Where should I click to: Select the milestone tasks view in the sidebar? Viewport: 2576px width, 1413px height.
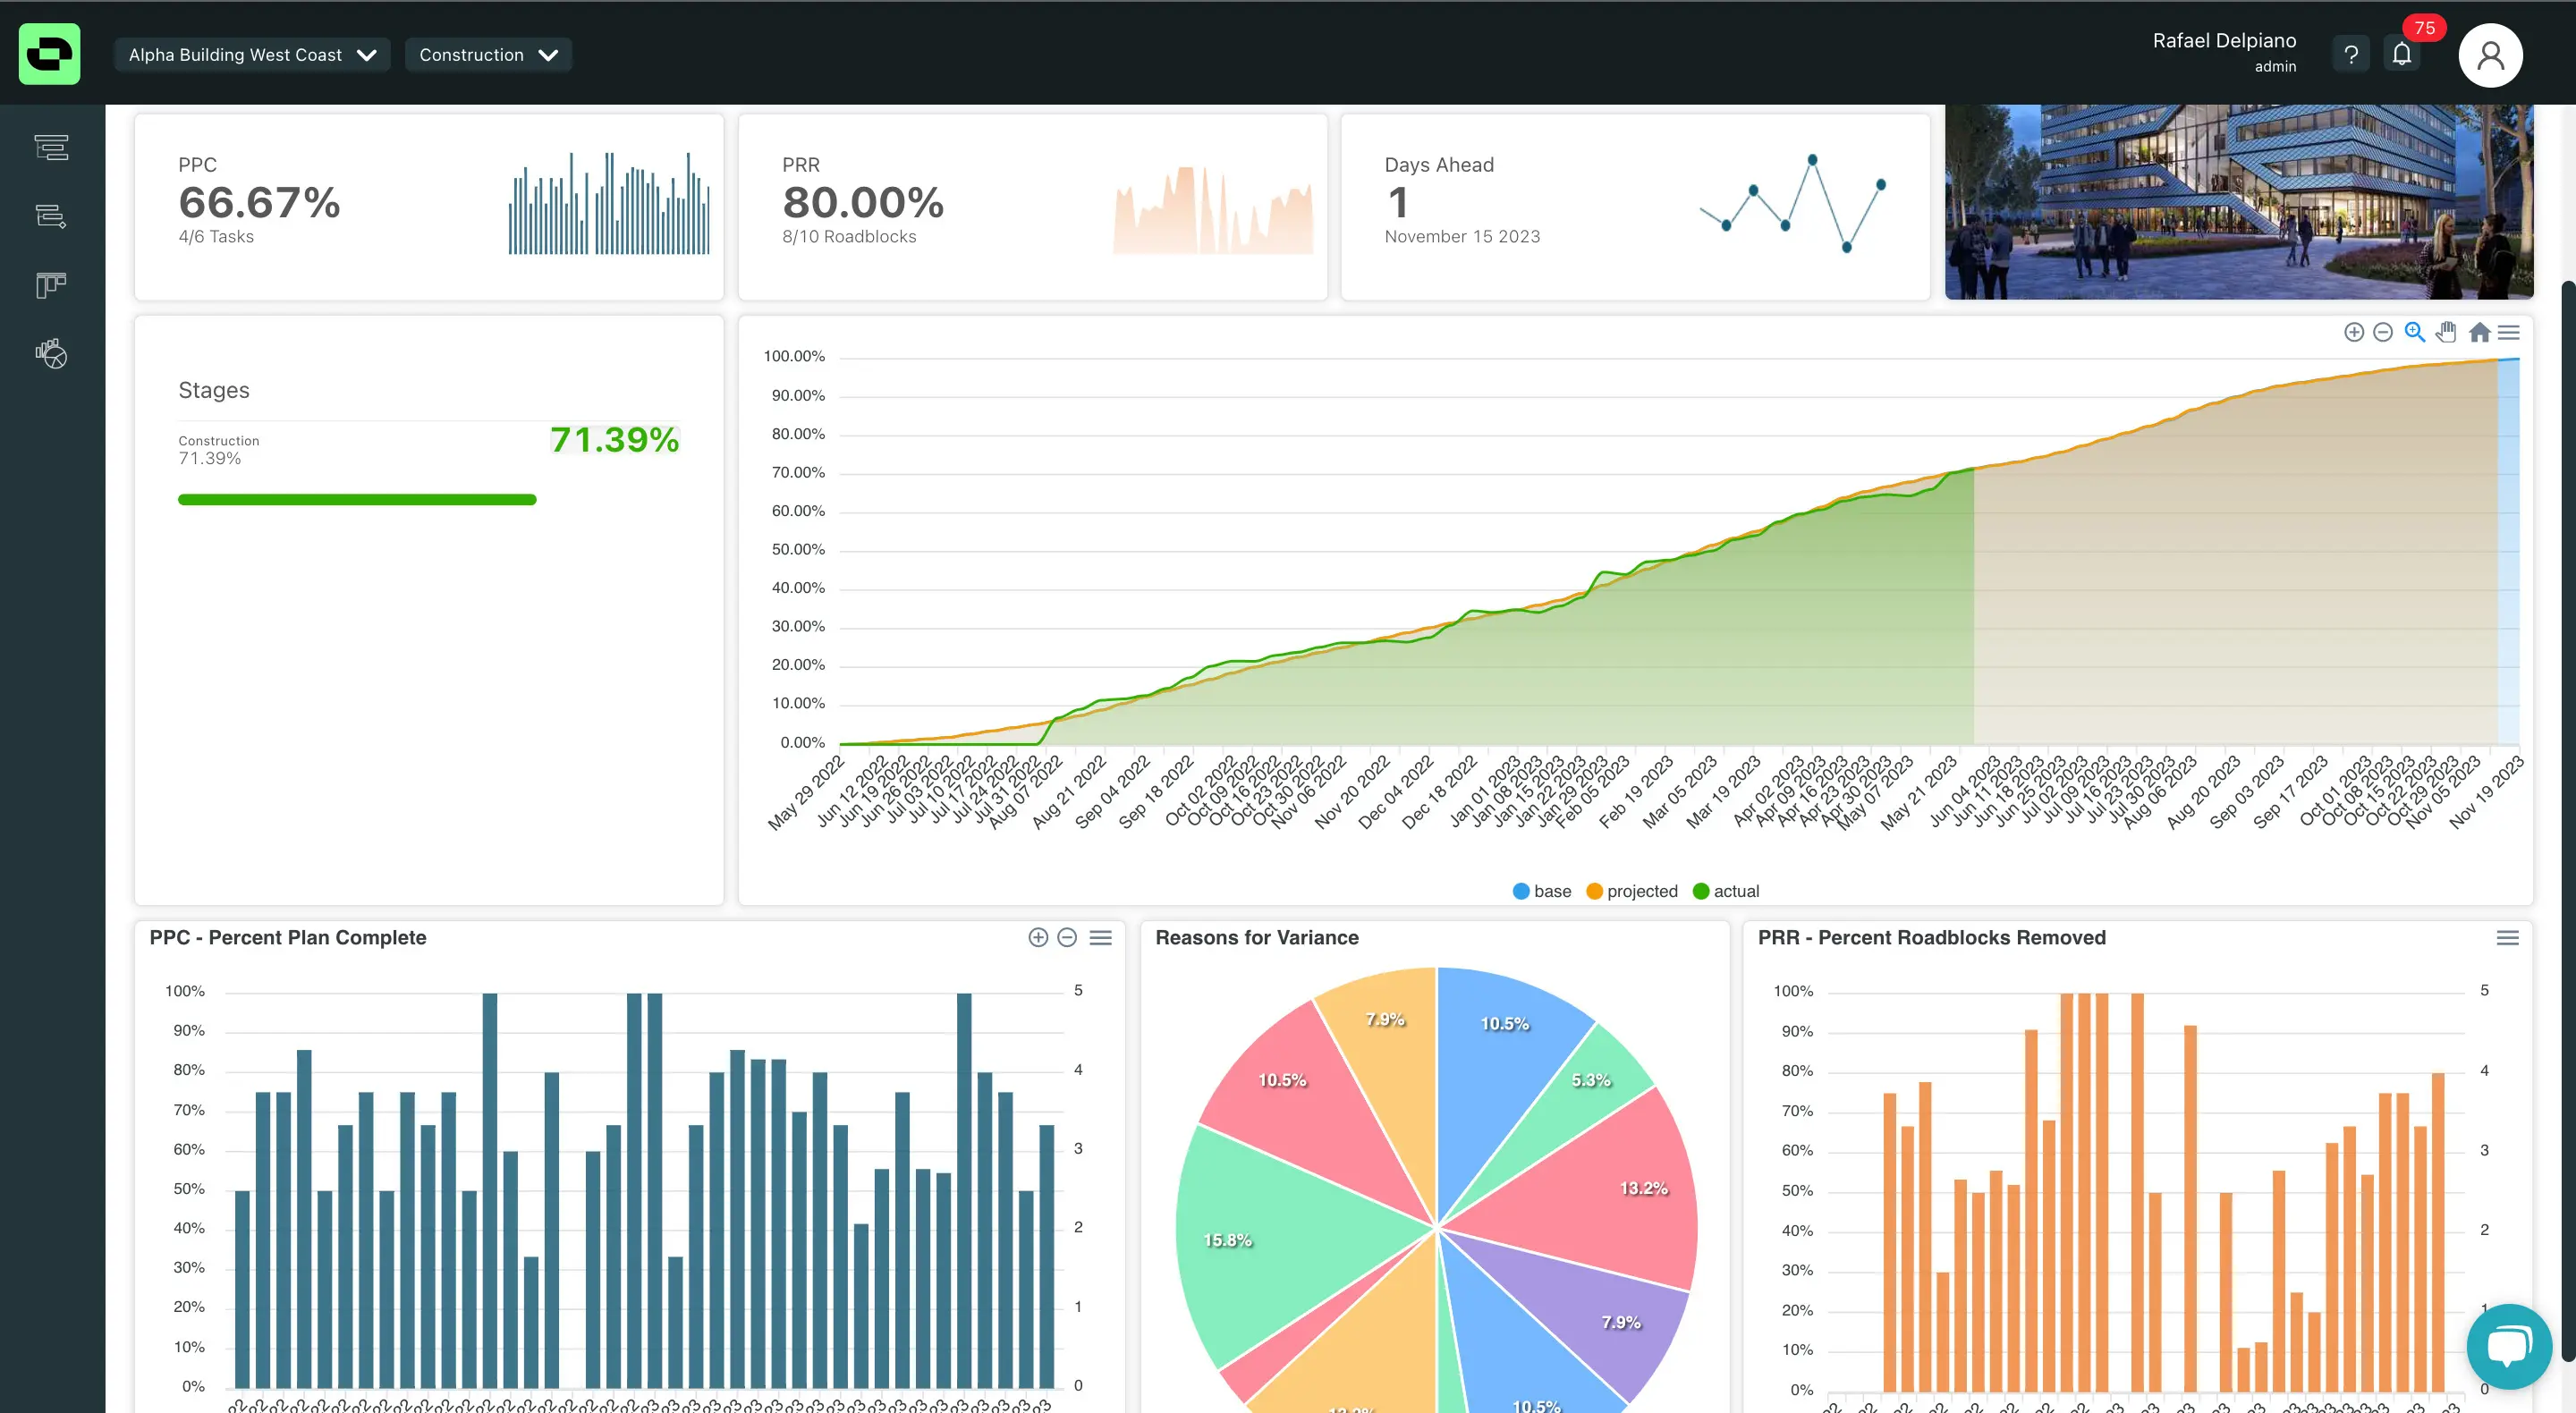(50, 217)
